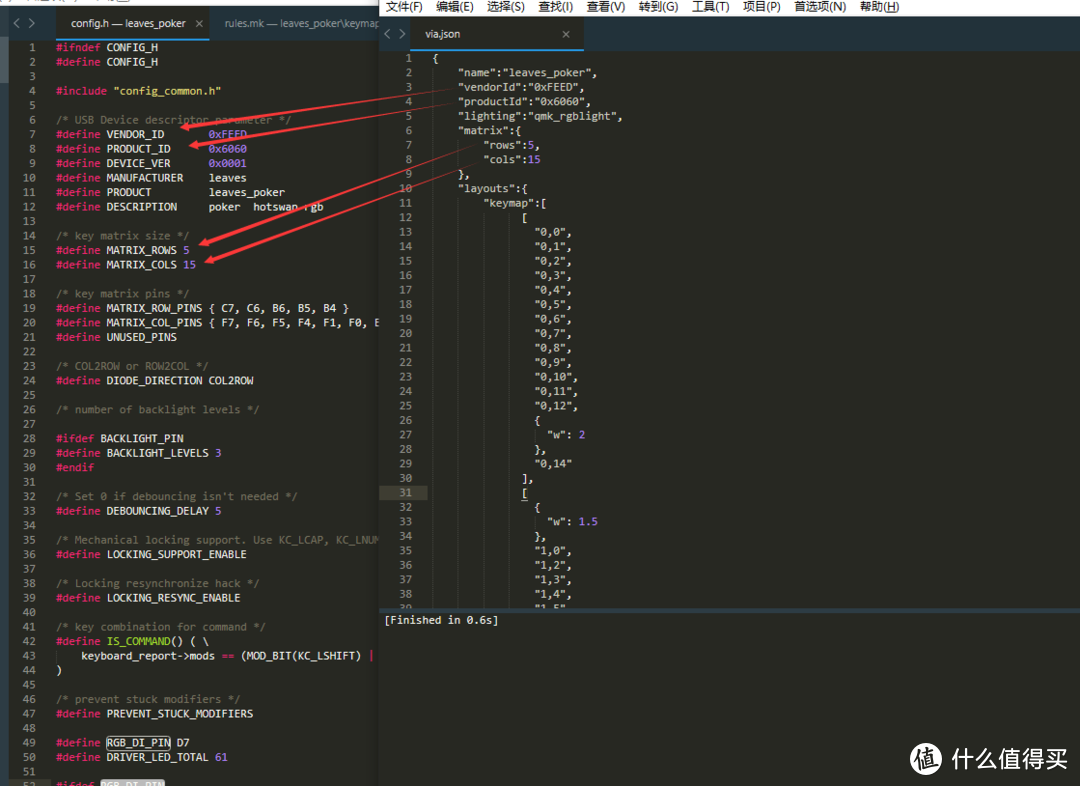The width and height of the screenshot is (1080, 786).
Task: Click the "keymap":[ line in via.json
Action: point(515,203)
